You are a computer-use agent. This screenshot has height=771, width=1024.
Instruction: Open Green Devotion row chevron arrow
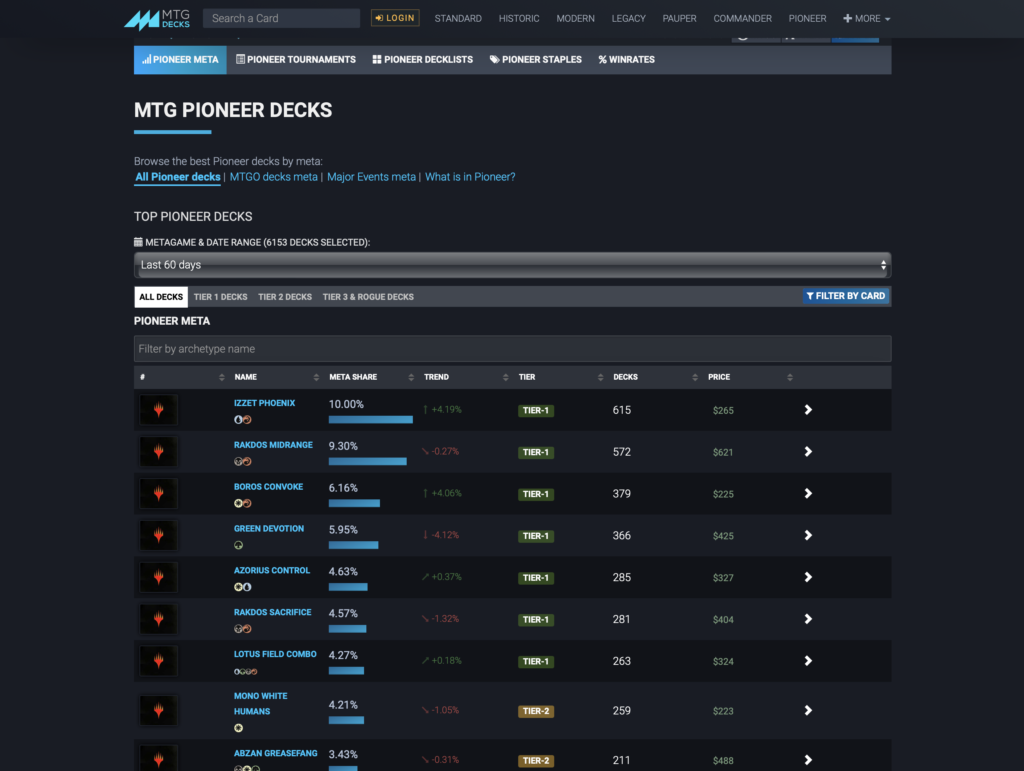(808, 535)
